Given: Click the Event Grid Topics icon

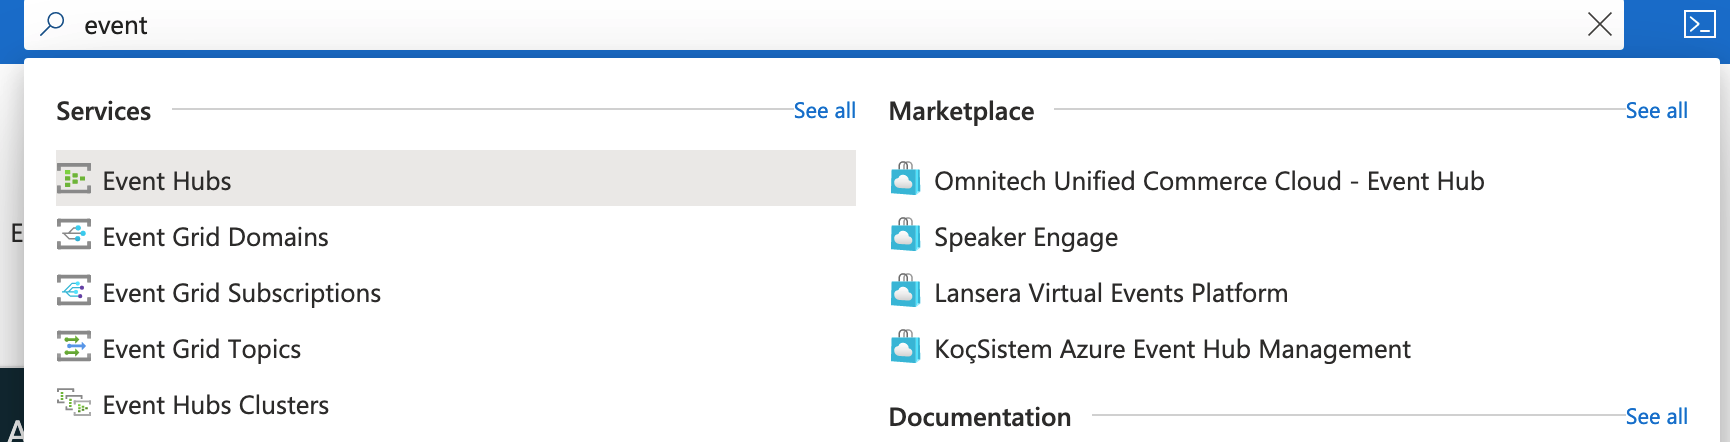Looking at the screenshot, I should [x=74, y=347].
